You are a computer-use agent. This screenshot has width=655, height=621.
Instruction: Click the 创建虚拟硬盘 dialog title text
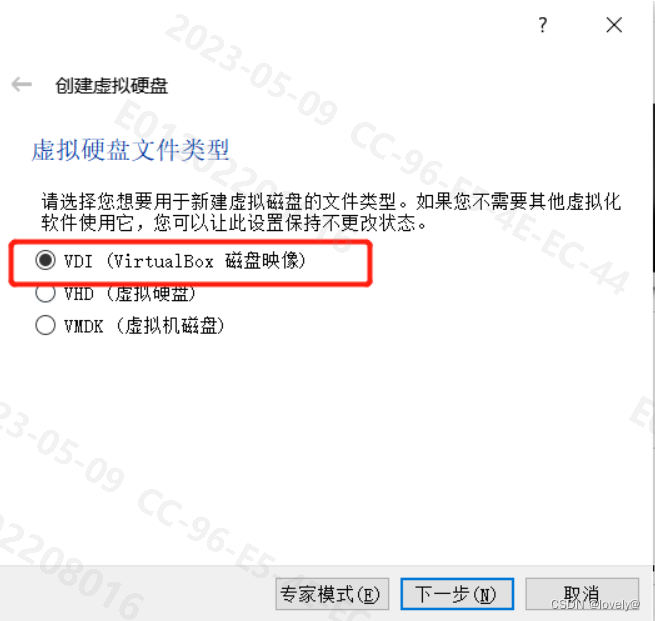(112, 86)
